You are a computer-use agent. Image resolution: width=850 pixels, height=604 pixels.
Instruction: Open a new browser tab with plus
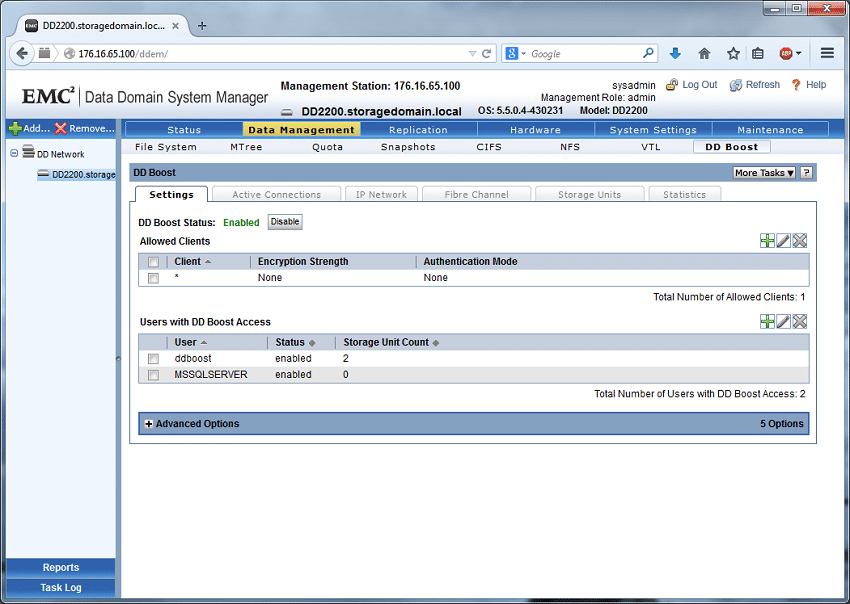(x=202, y=25)
